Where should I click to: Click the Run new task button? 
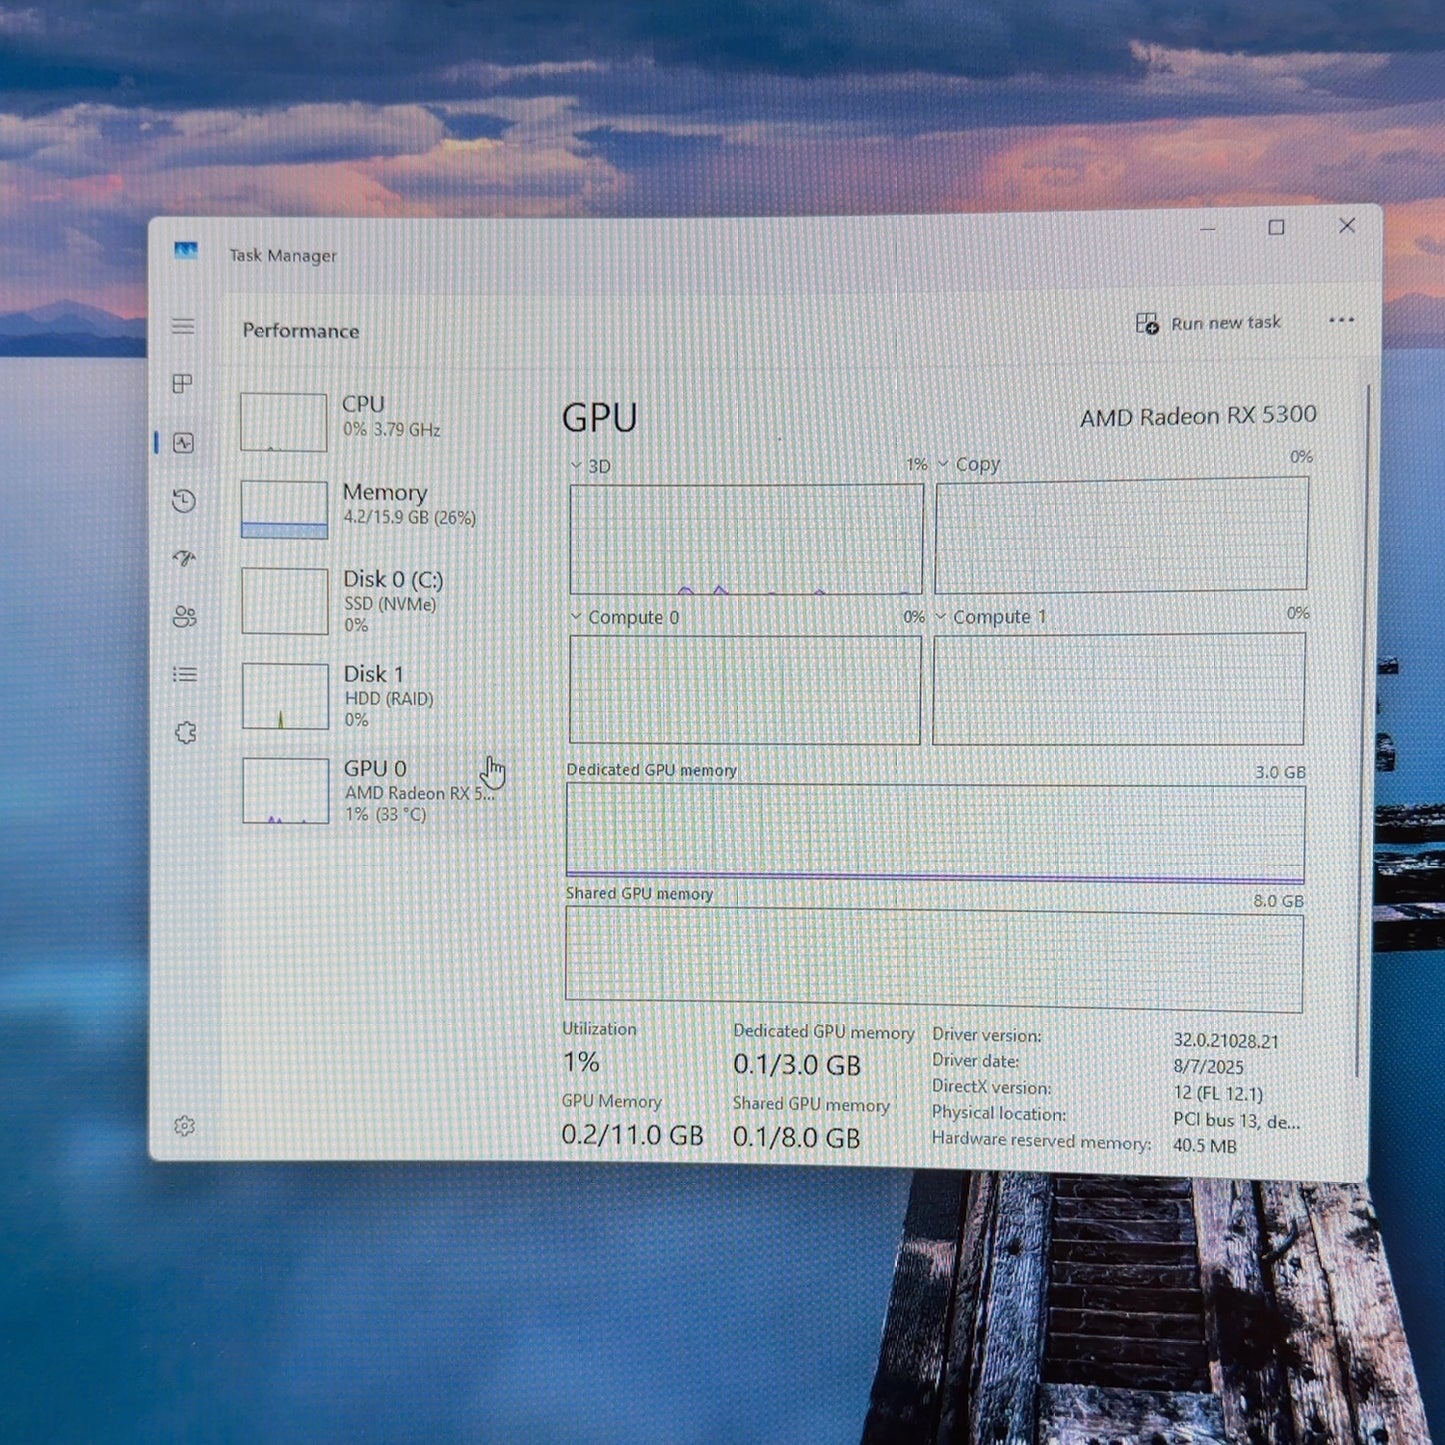click(1208, 323)
